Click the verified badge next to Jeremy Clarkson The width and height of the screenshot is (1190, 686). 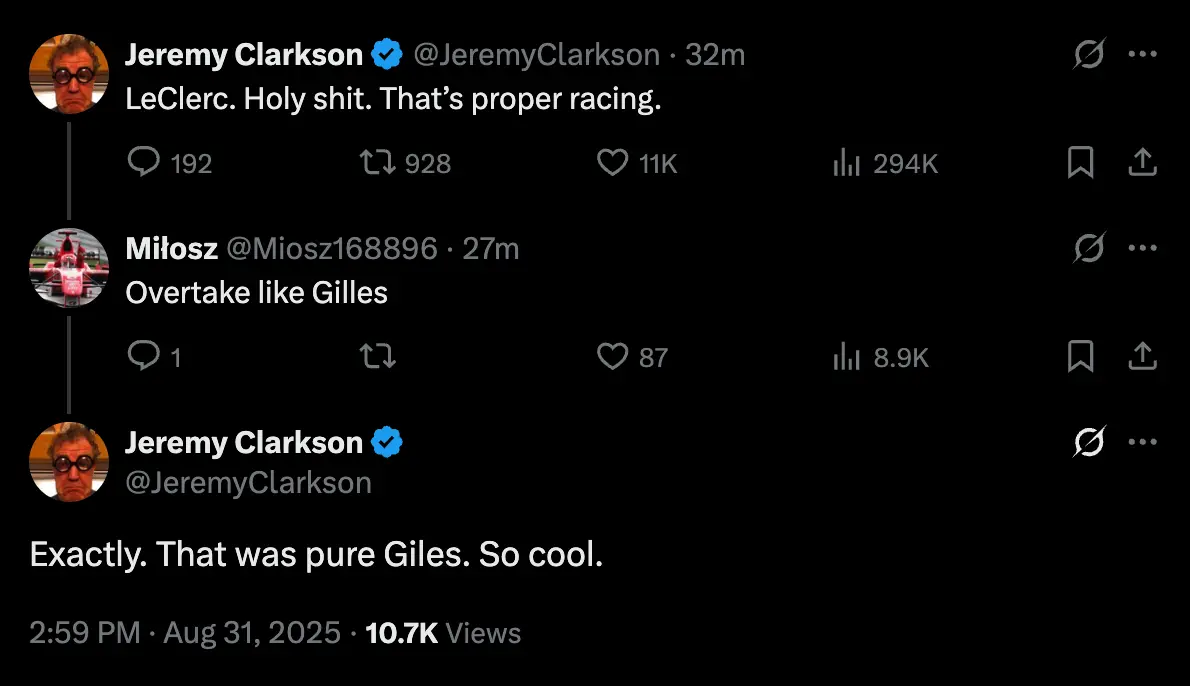[x=386, y=55]
